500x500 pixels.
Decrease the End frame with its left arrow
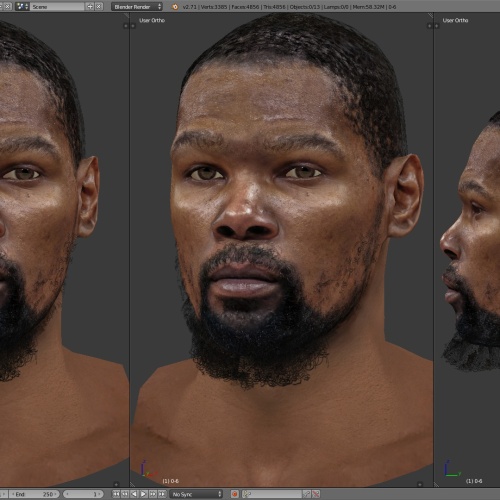pyautogui.click(x=12, y=494)
